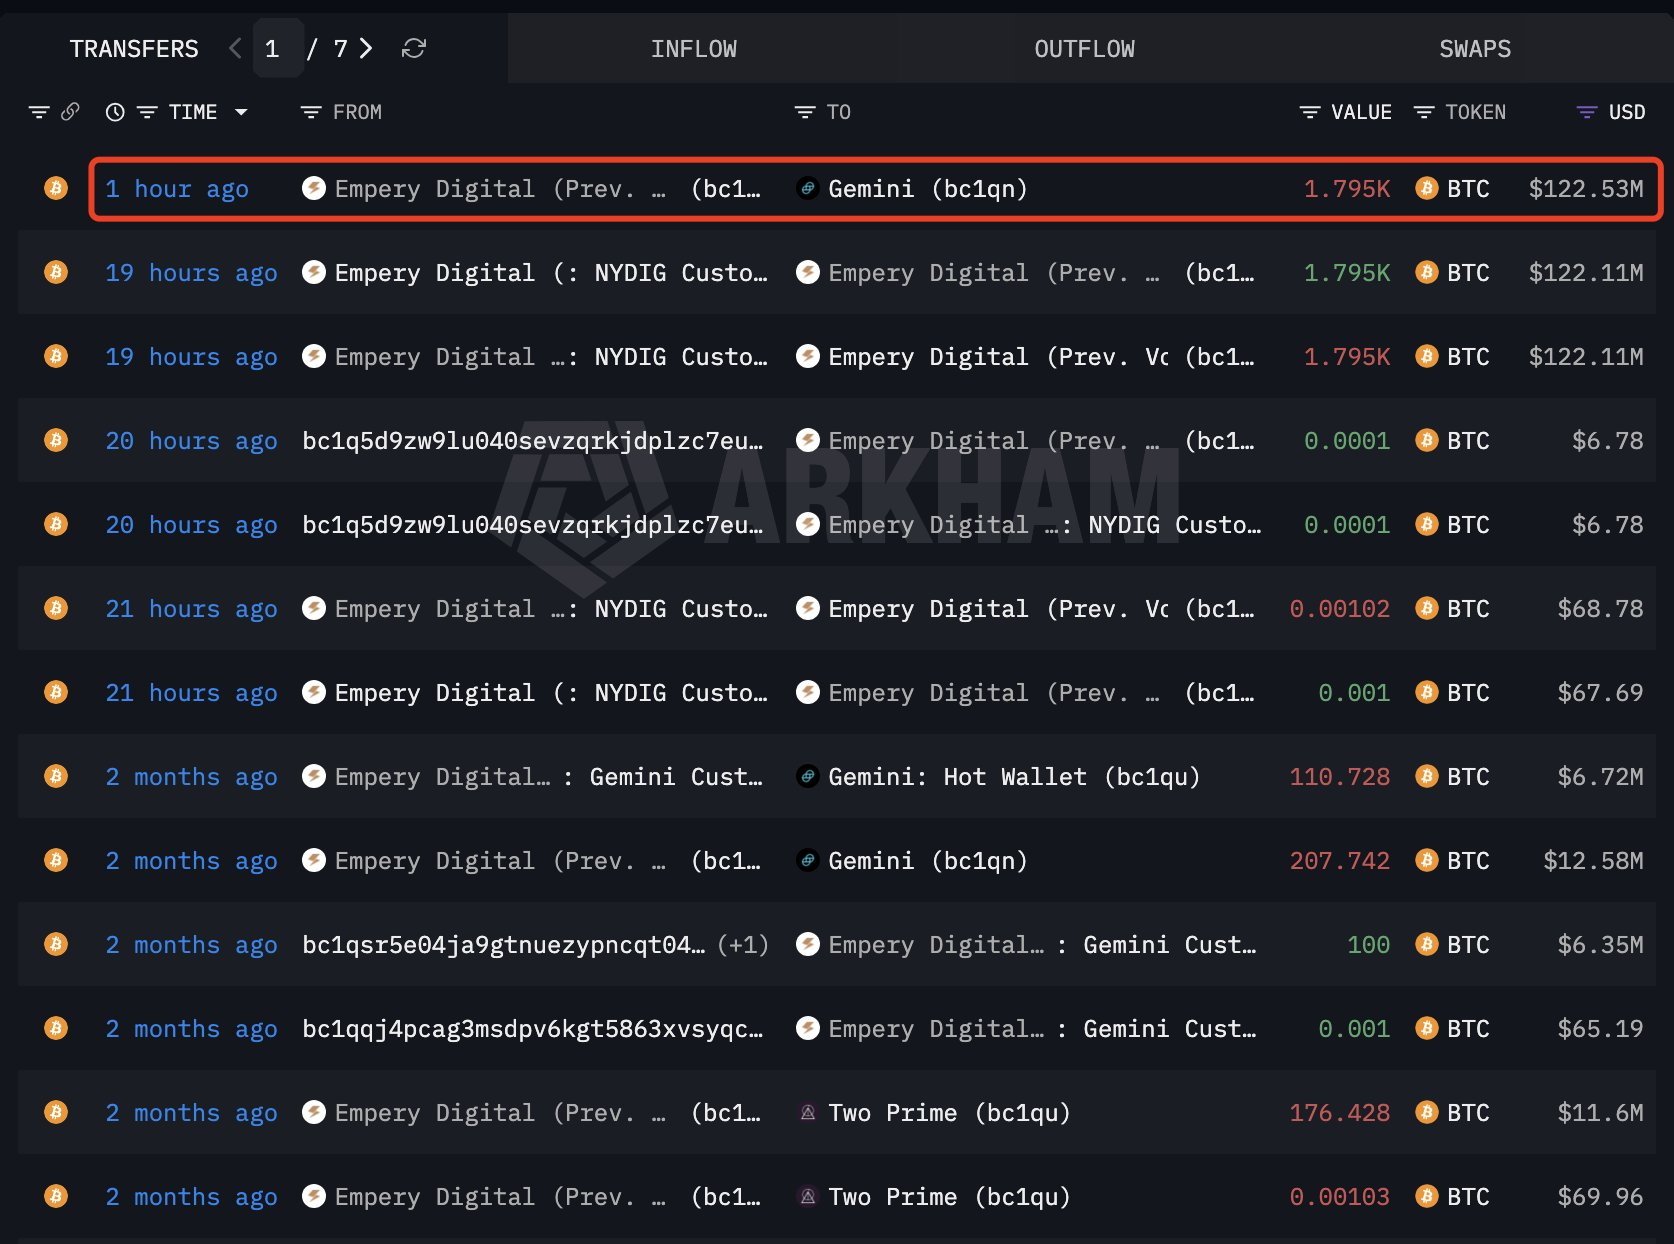
Task: Click Gemini logo in the first transfer row
Action: [x=807, y=188]
